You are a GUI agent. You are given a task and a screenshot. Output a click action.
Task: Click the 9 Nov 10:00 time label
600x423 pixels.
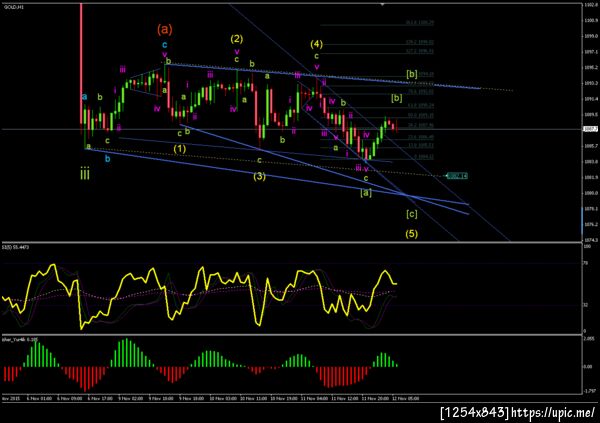point(161,399)
